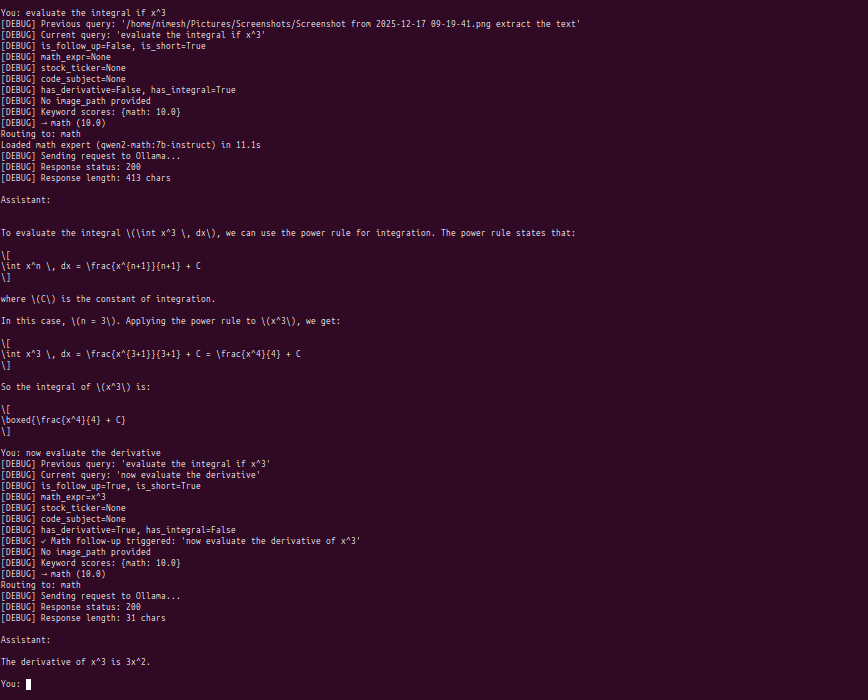
Task: Click the first line 'You: evaluate the integral if x^3'
Action: tap(83, 13)
